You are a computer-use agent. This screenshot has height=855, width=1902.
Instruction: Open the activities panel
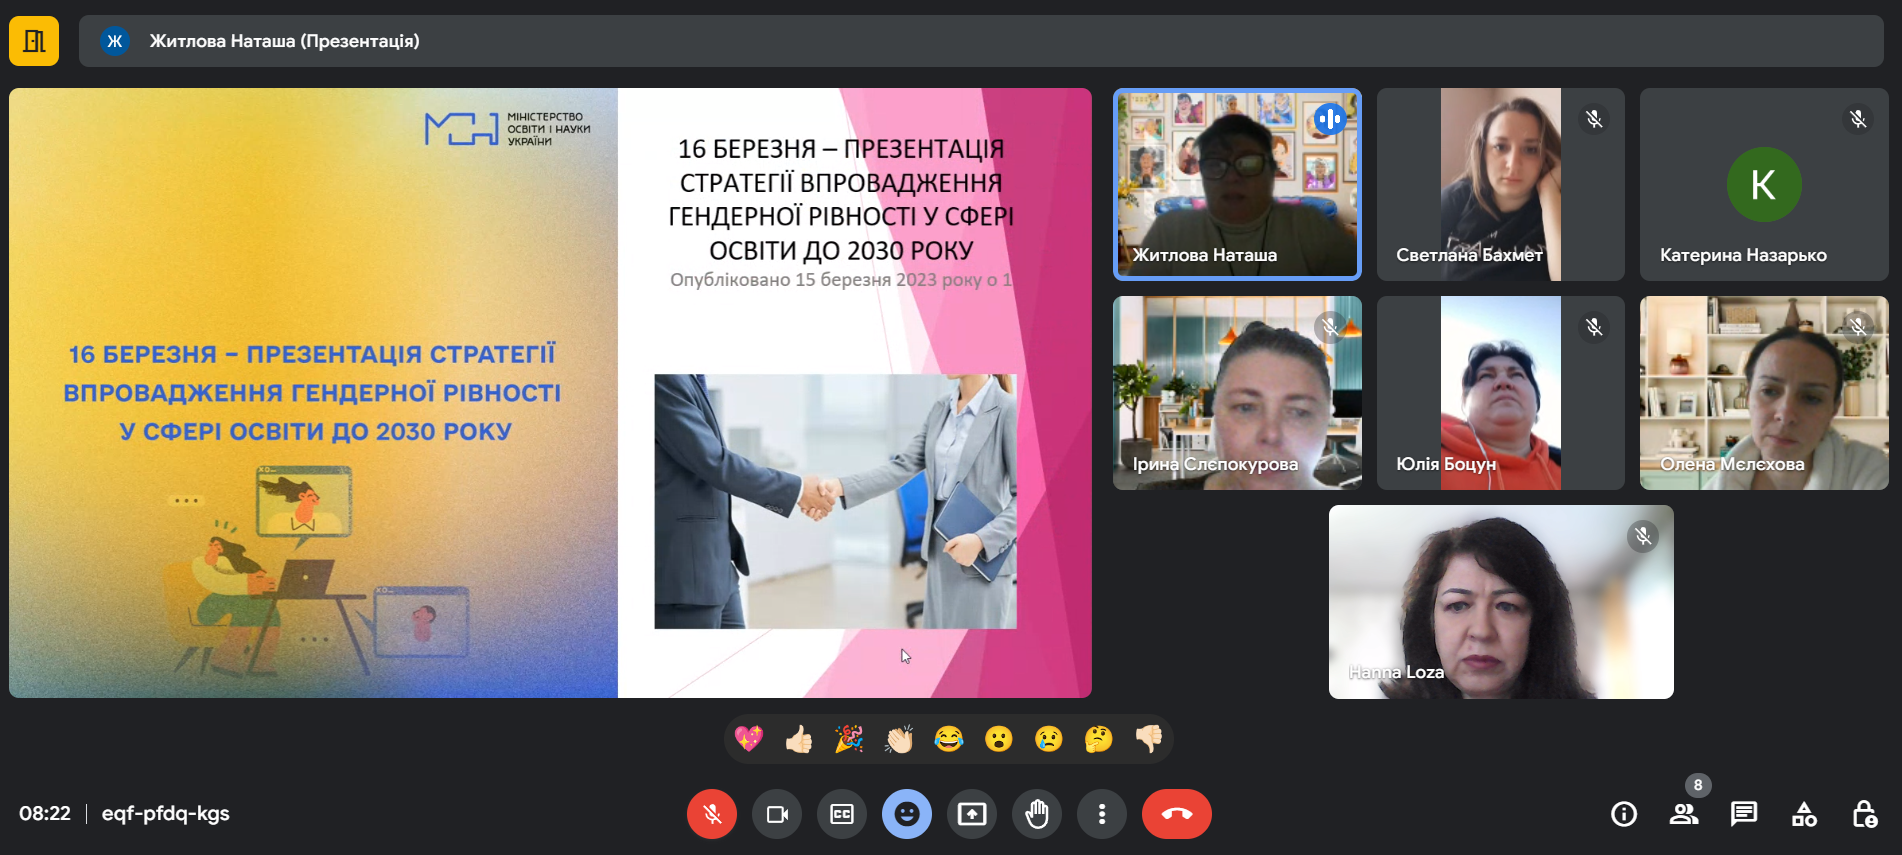click(1804, 814)
